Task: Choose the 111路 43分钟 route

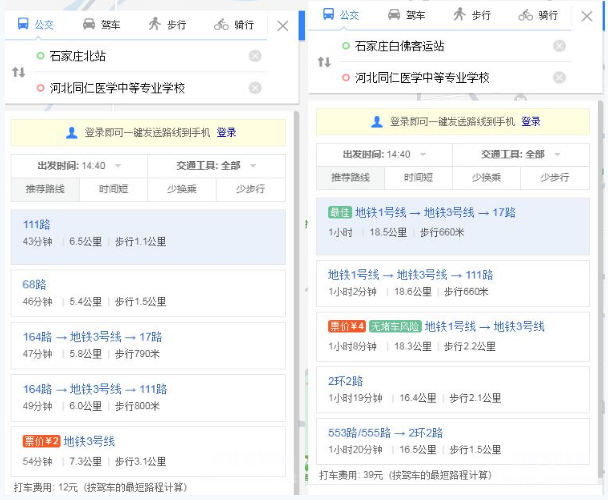Action: point(148,237)
